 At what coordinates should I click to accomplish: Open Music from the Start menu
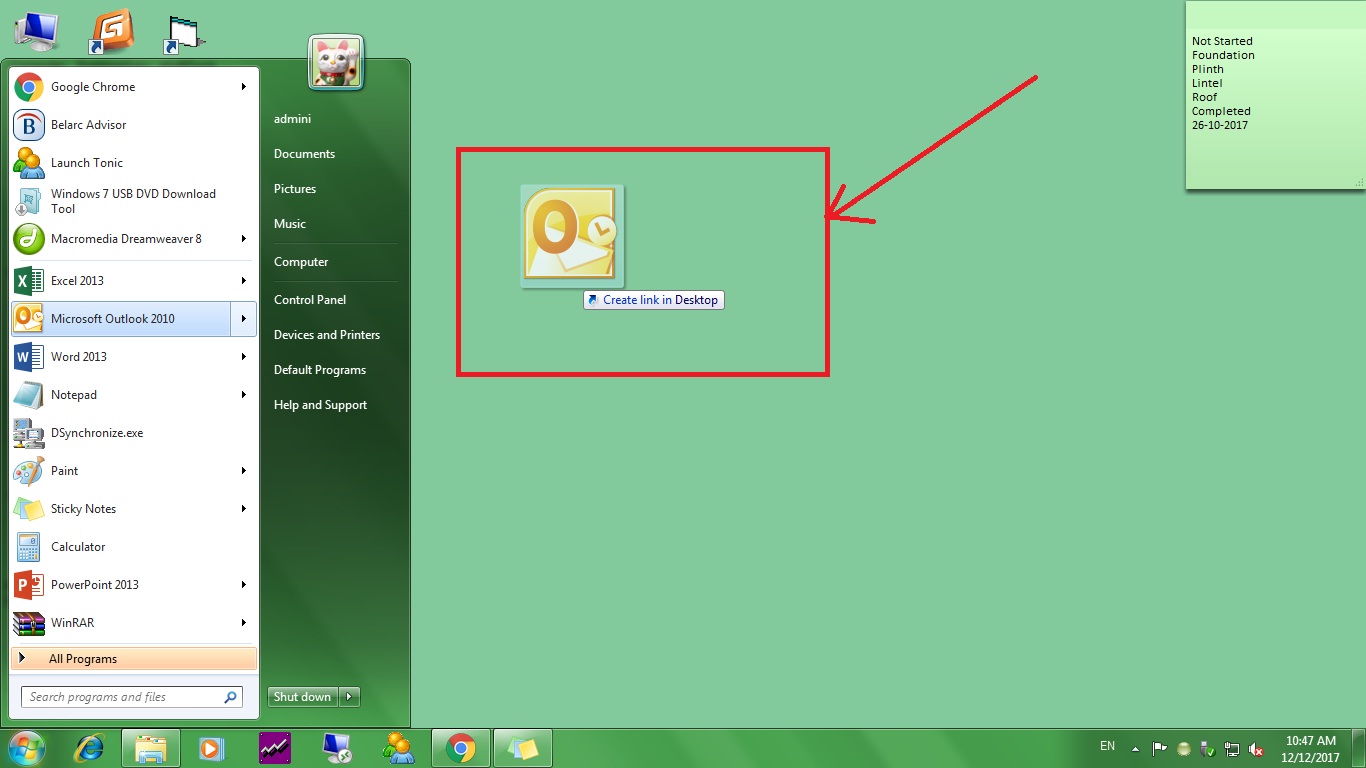(x=290, y=224)
